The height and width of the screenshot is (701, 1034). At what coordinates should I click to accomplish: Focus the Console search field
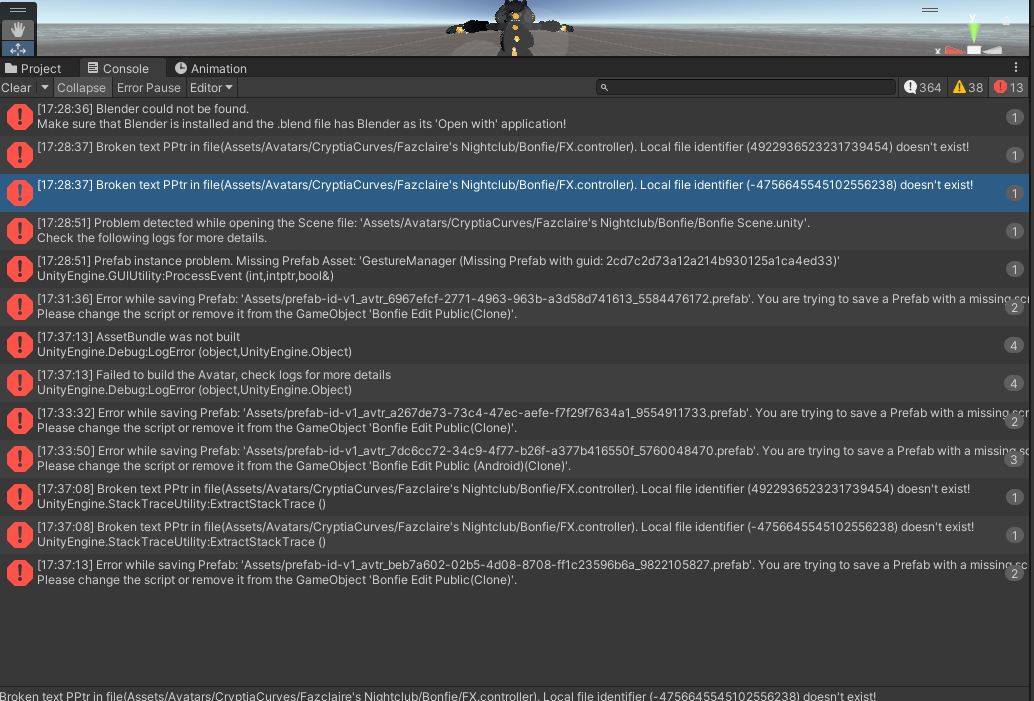746,88
